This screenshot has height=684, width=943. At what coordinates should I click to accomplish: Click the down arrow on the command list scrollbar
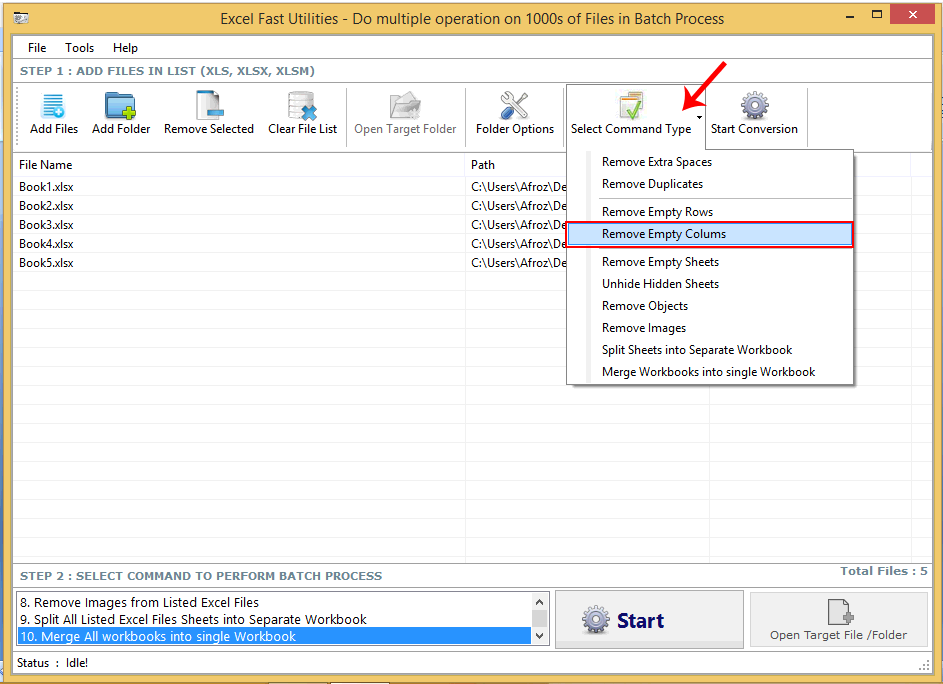(x=540, y=632)
